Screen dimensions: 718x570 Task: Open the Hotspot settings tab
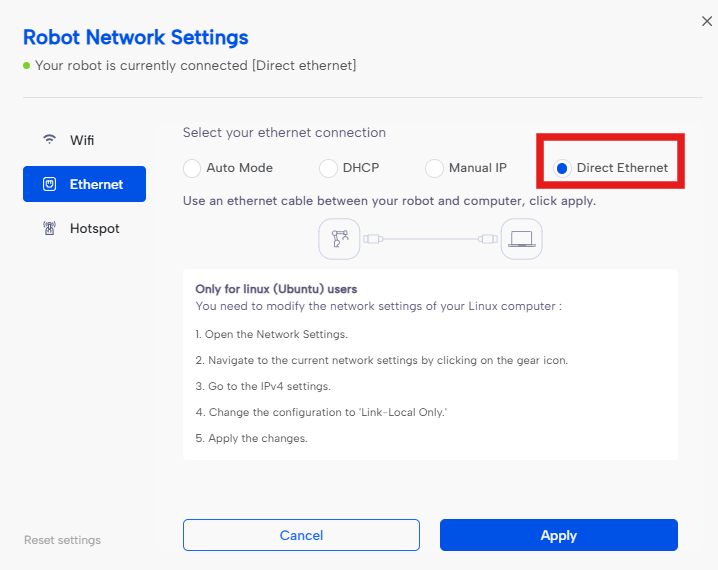tap(94, 229)
